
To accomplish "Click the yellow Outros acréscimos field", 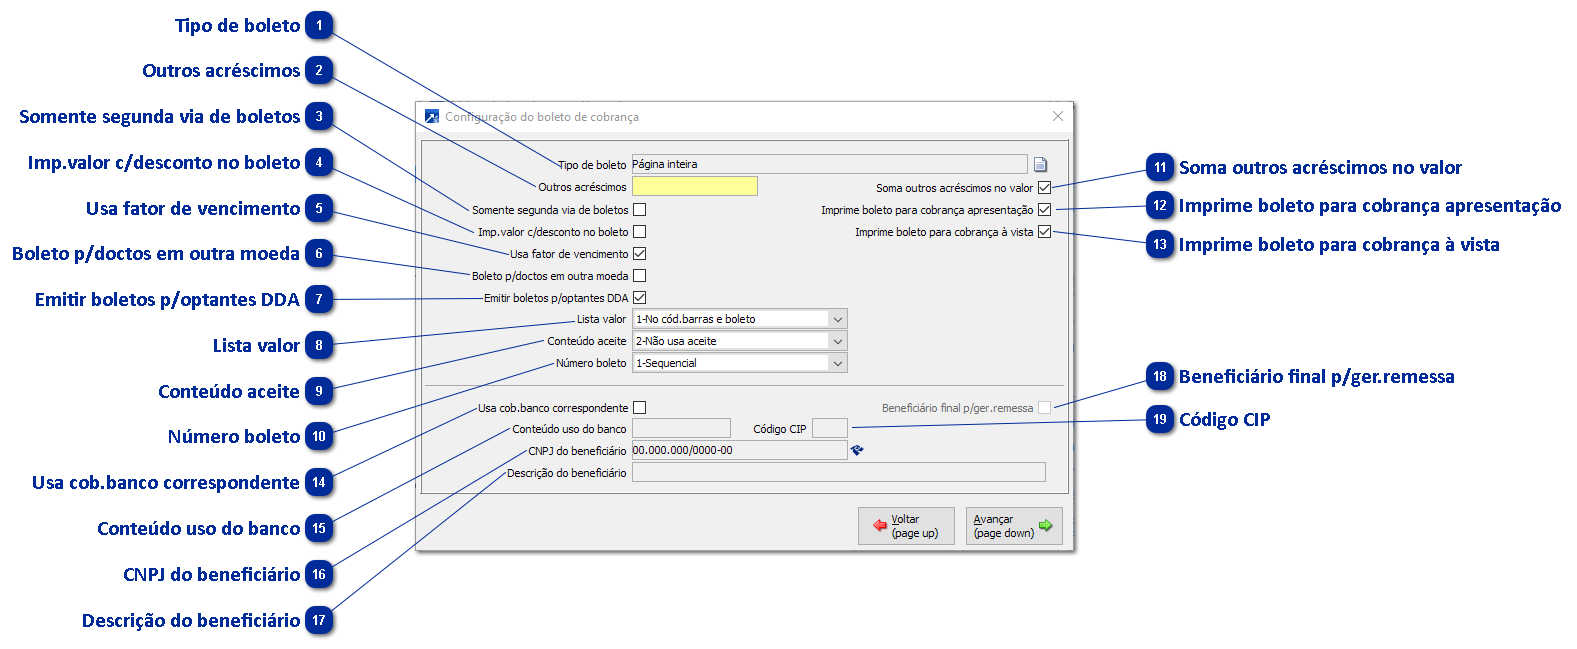I will point(695,186).
